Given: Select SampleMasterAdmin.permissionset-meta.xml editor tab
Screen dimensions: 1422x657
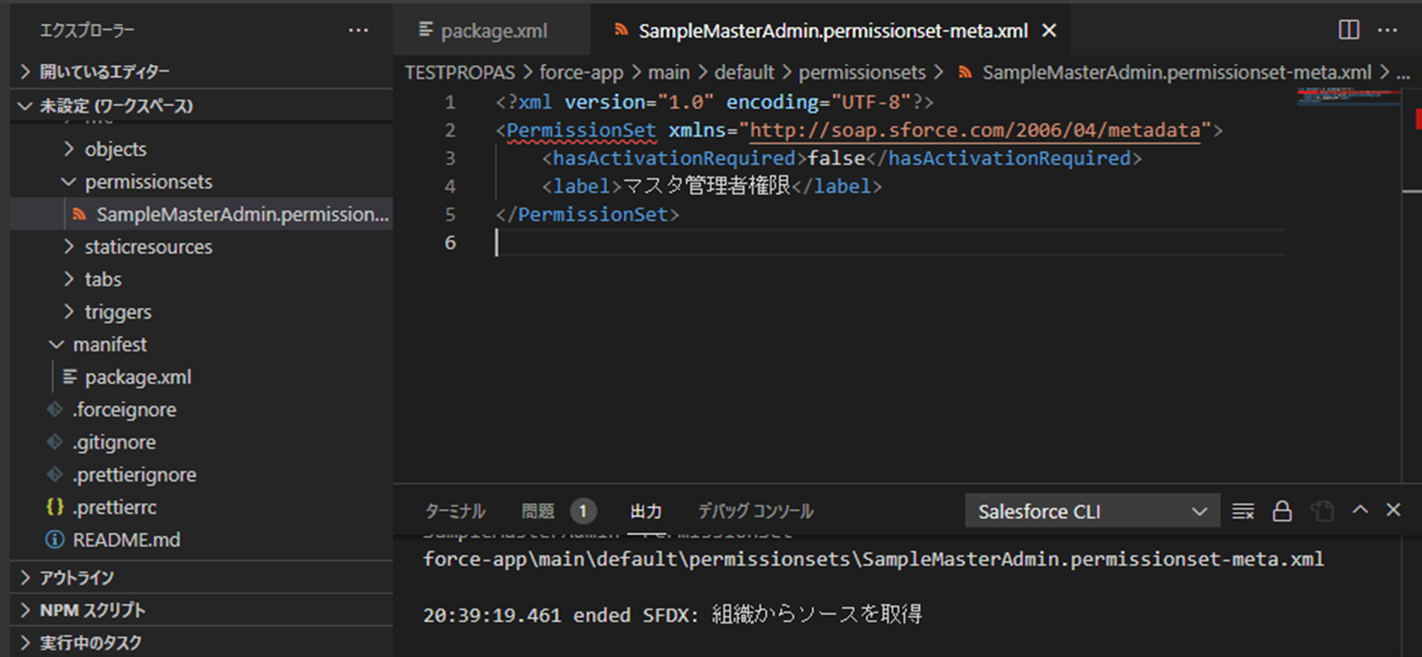Looking at the screenshot, I should click(x=832, y=31).
